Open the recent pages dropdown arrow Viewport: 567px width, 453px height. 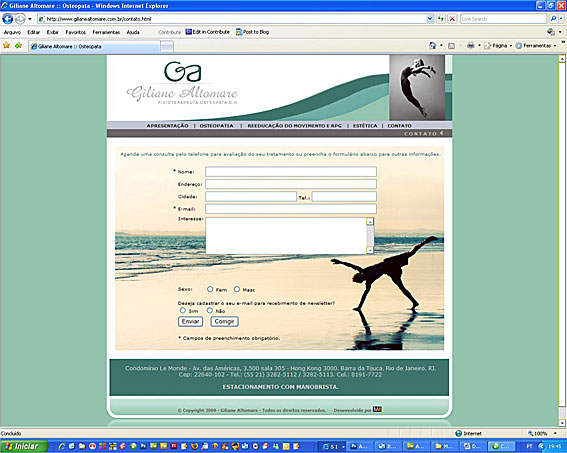[x=30, y=19]
